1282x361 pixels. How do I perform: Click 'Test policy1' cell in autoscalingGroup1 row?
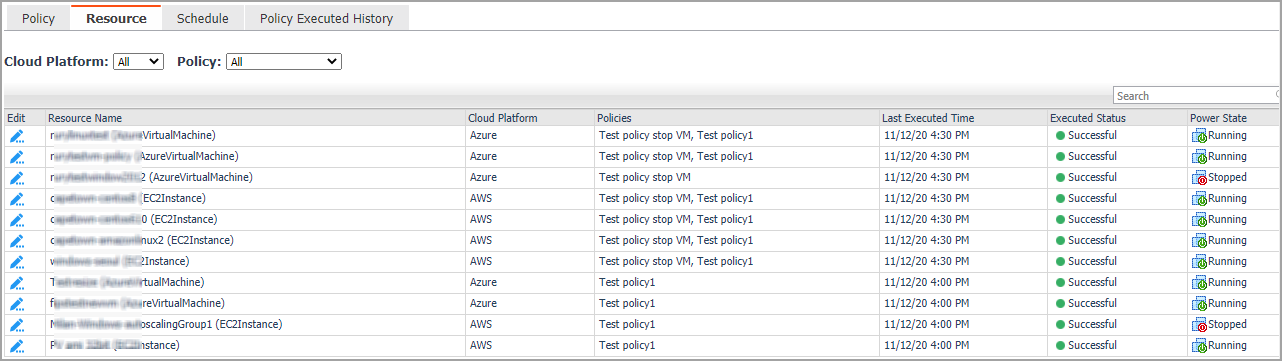click(x=626, y=325)
